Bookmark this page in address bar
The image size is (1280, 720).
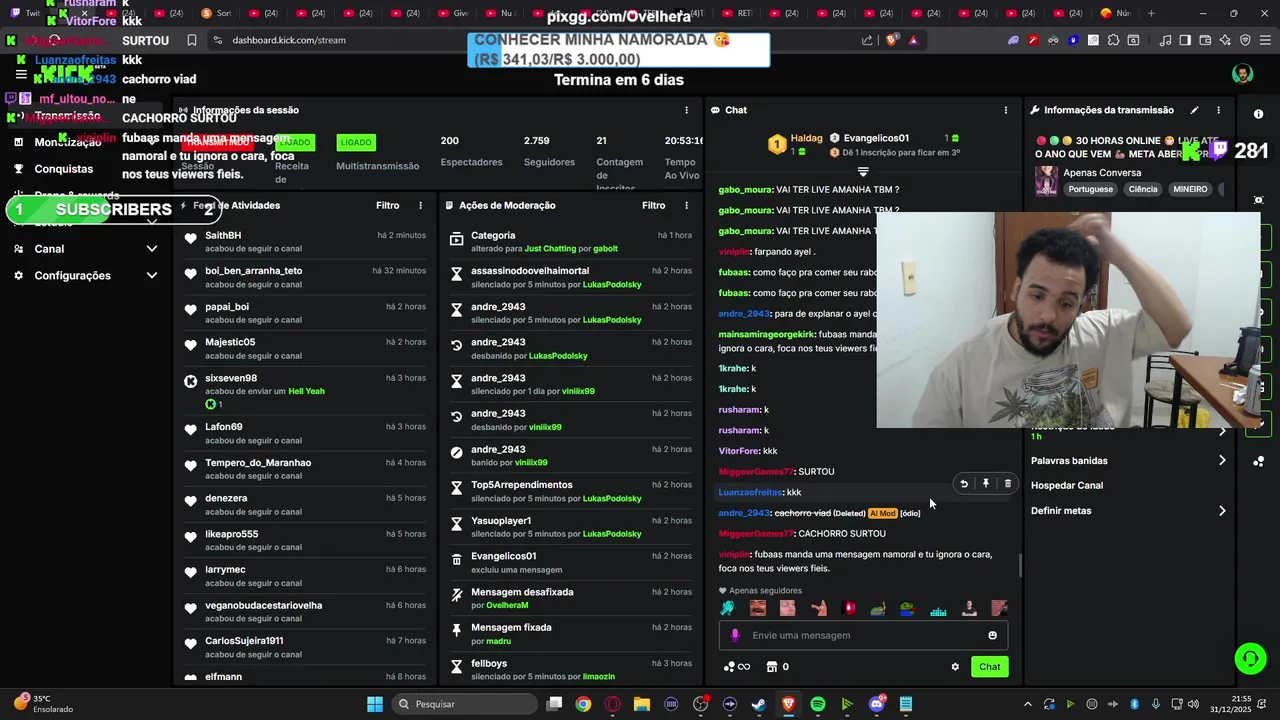[191, 40]
